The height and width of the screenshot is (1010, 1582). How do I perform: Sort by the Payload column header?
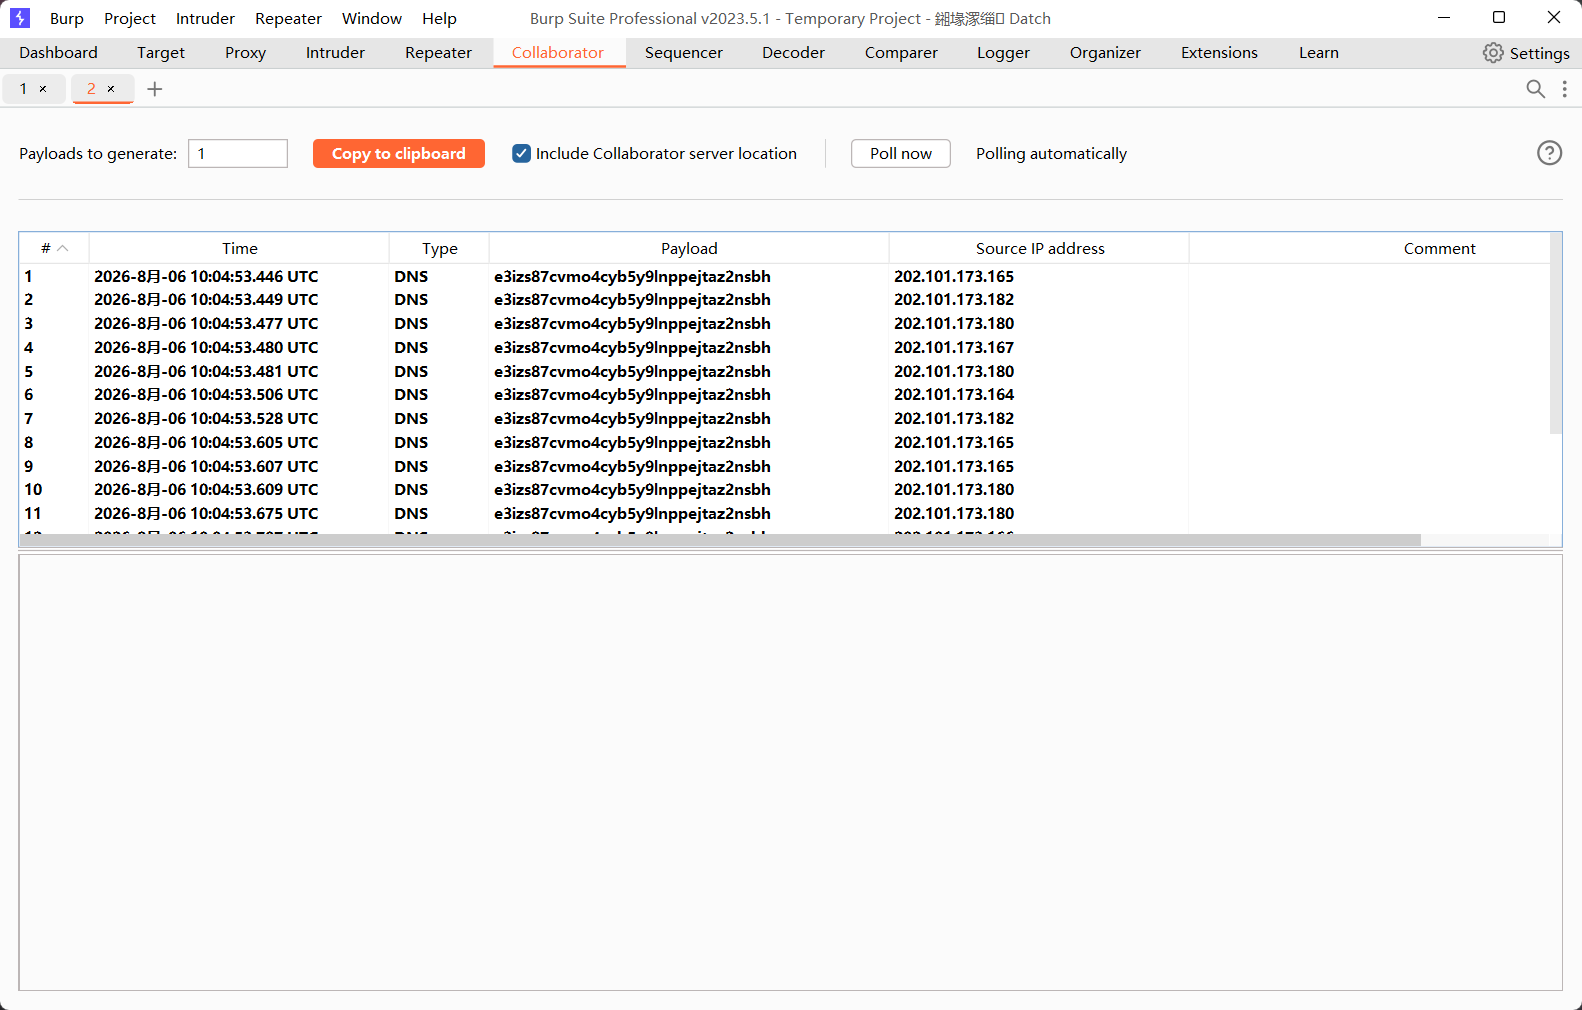pos(689,248)
